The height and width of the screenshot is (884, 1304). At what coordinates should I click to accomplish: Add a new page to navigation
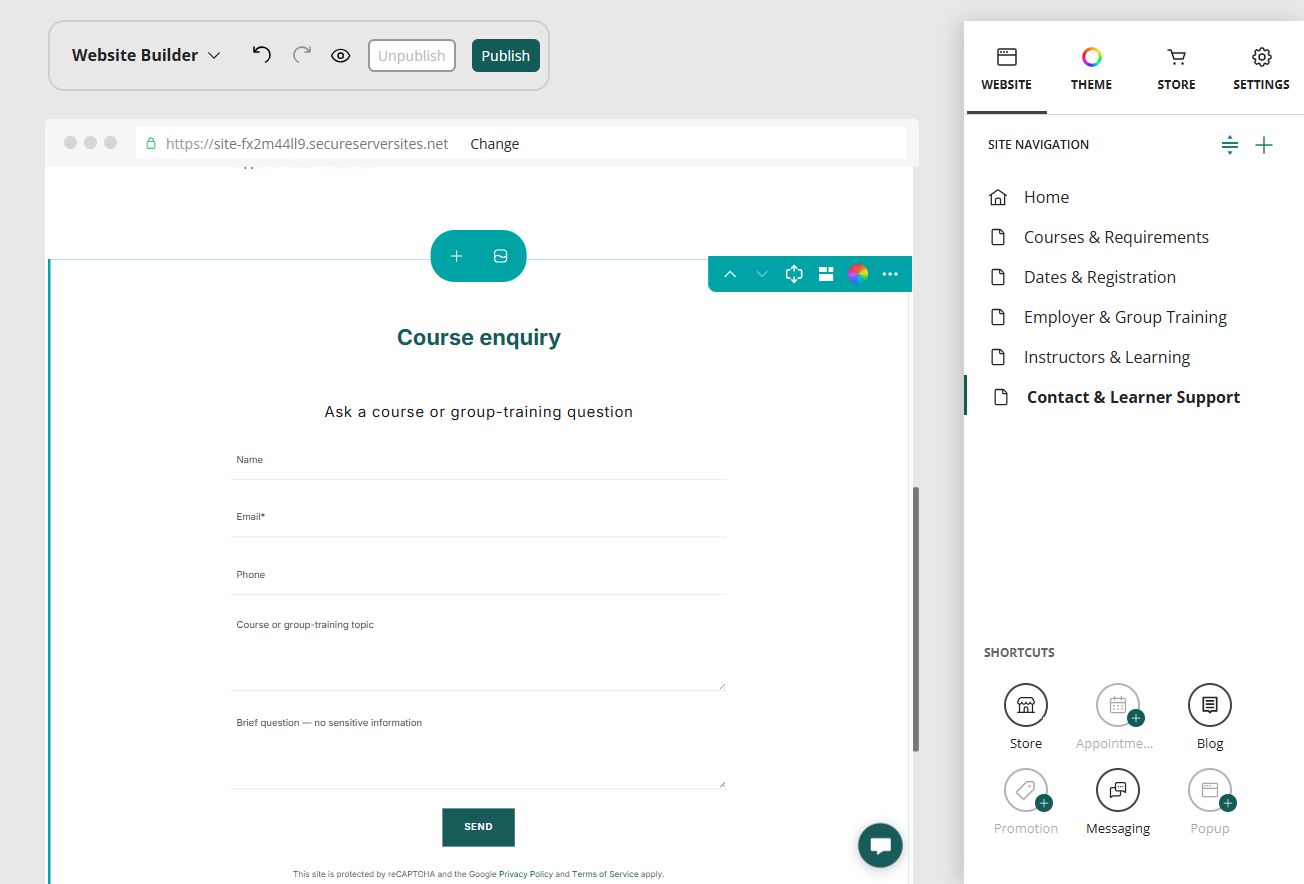pyautogui.click(x=1264, y=145)
